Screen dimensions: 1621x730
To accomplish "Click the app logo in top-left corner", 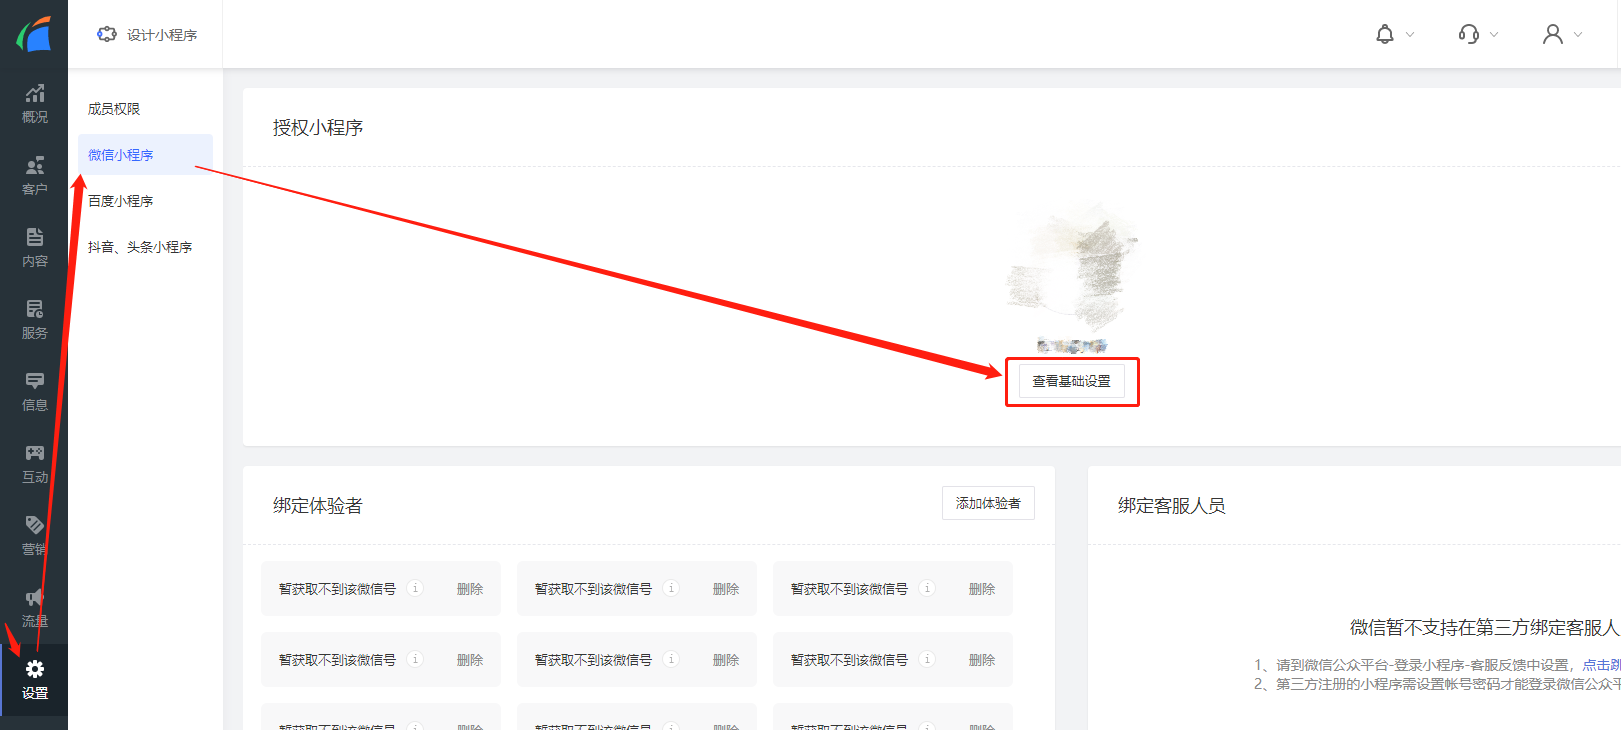I will [34, 34].
